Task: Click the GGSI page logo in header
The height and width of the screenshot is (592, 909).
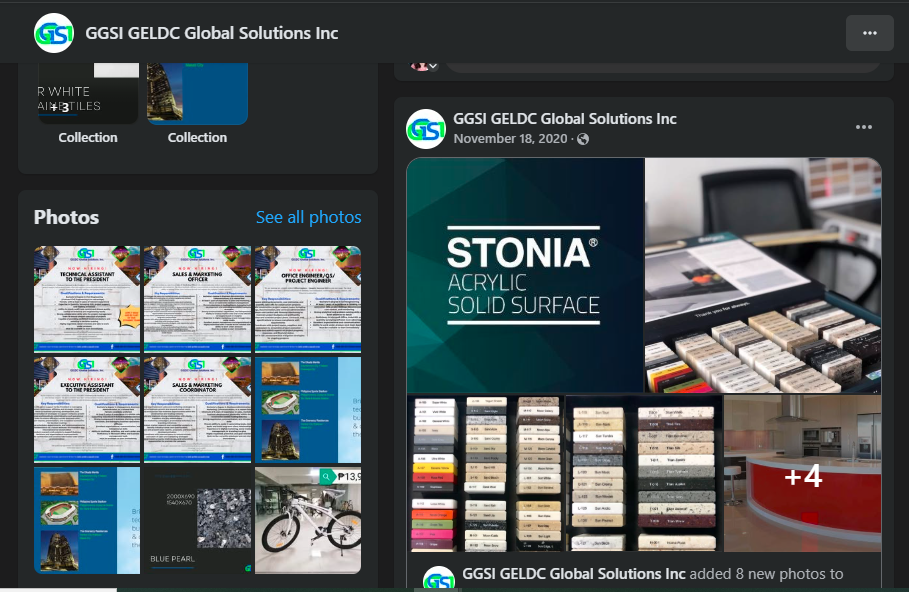Action: pos(54,33)
